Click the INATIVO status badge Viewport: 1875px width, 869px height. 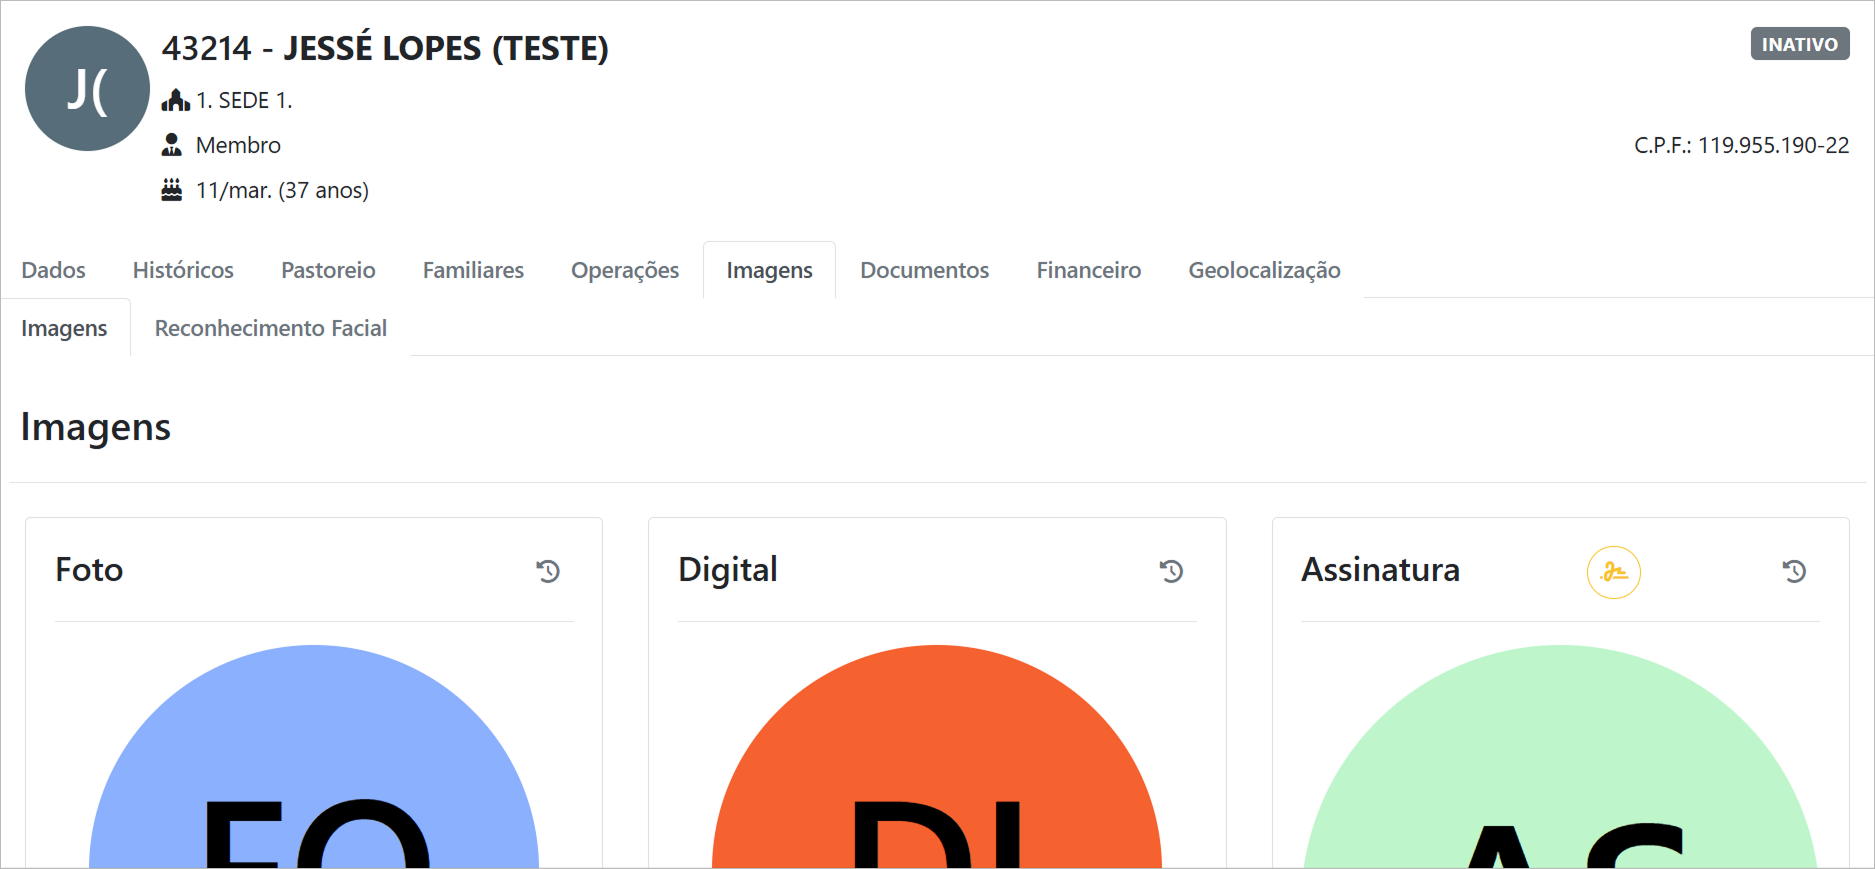pos(1799,44)
